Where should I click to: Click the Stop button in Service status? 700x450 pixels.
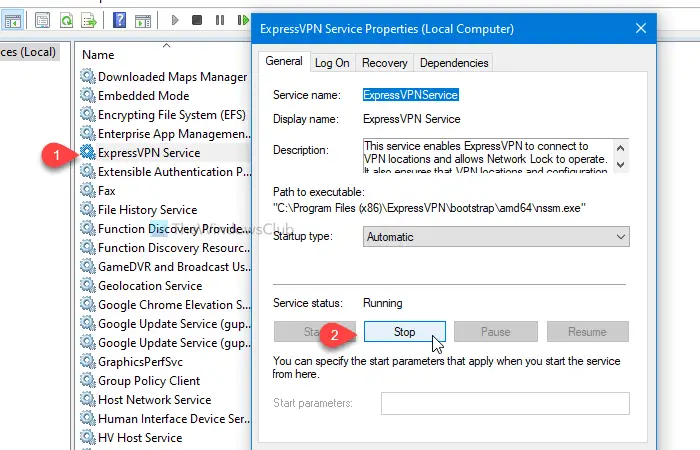coord(404,332)
